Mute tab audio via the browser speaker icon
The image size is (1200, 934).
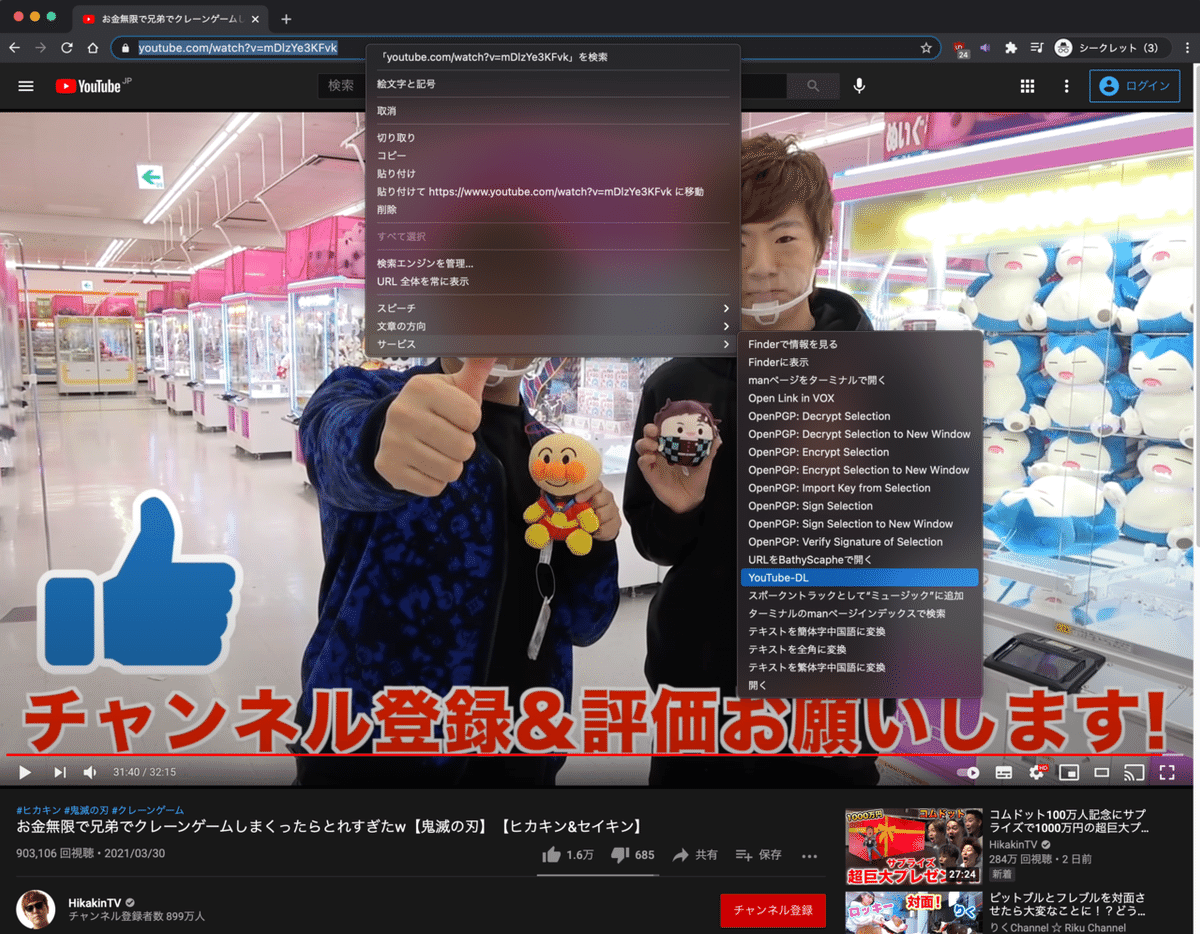[984, 47]
